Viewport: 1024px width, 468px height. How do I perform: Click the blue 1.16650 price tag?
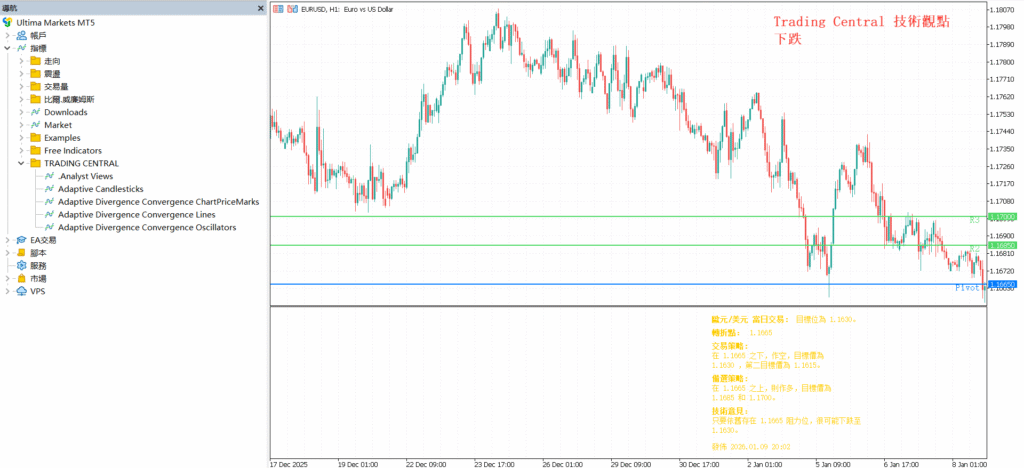point(1001,285)
